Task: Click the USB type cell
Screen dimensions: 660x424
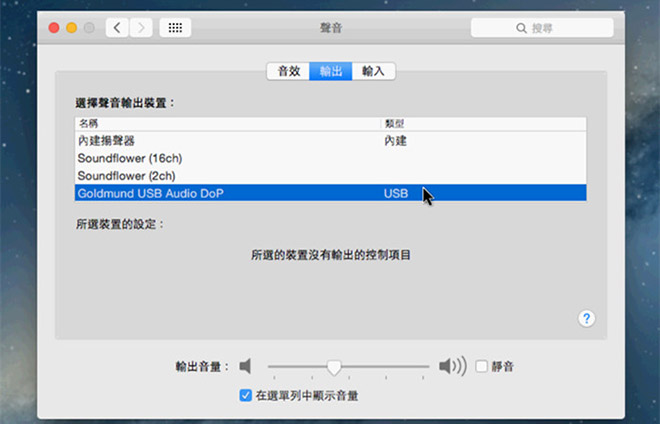Action: (x=396, y=193)
